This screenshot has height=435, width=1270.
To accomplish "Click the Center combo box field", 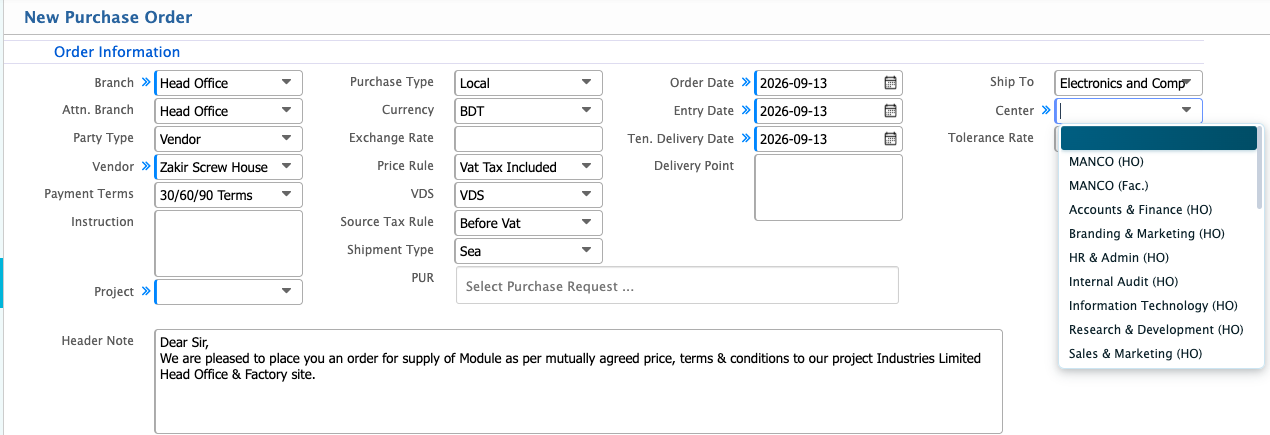I will (1129, 111).
